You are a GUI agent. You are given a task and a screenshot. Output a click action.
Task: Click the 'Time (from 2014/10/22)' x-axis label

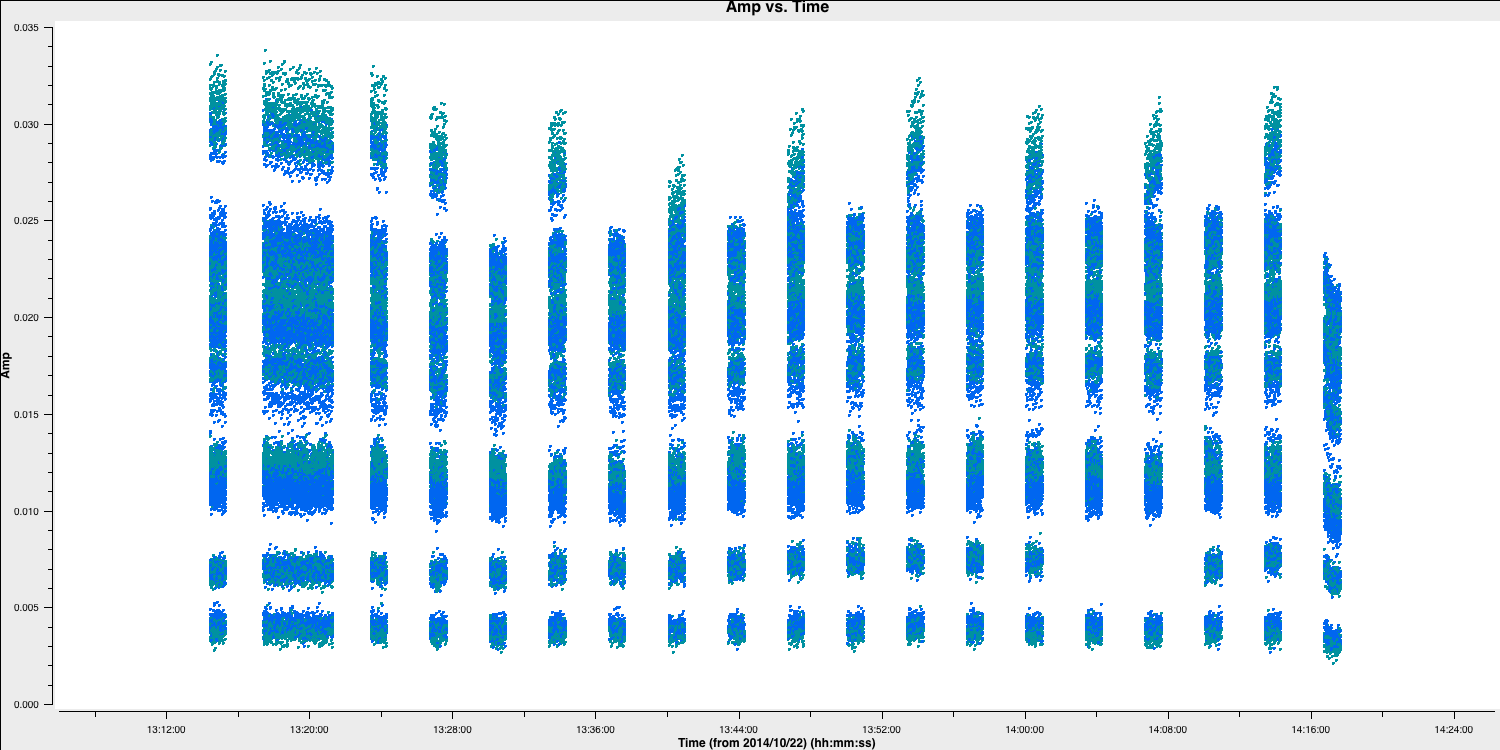click(776, 742)
